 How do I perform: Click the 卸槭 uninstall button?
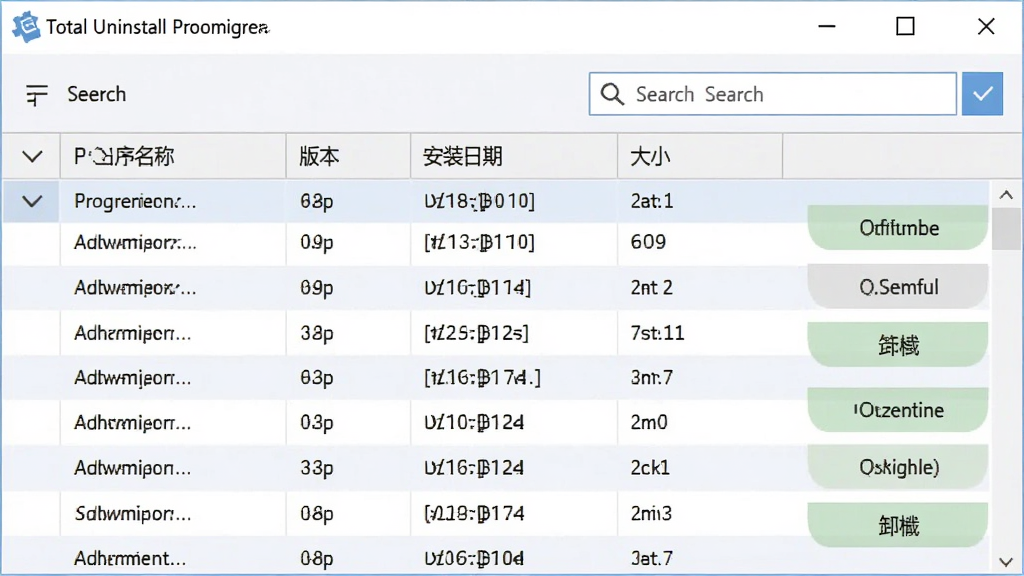(898, 525)
